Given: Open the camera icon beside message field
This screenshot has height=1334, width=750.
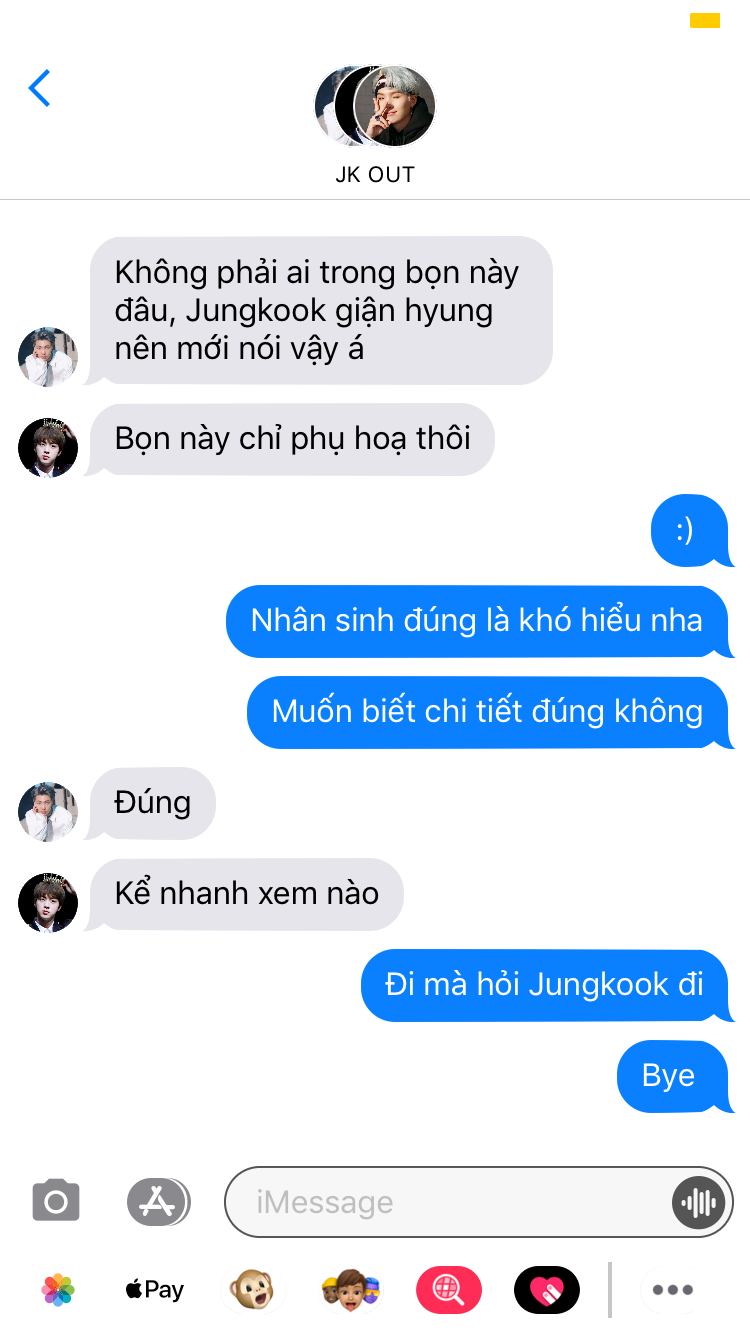Looking at the screenshot, I should tap(56, 1201).
